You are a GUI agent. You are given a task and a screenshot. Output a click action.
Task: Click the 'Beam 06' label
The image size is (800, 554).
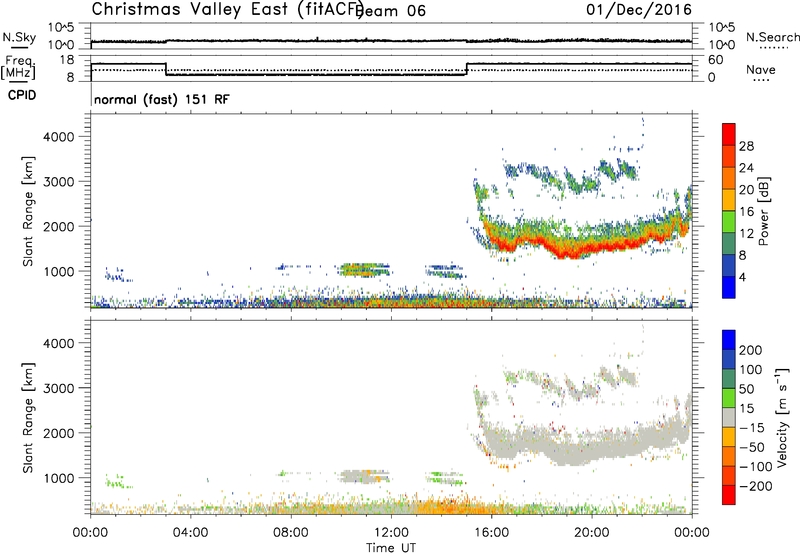point(390,11)
